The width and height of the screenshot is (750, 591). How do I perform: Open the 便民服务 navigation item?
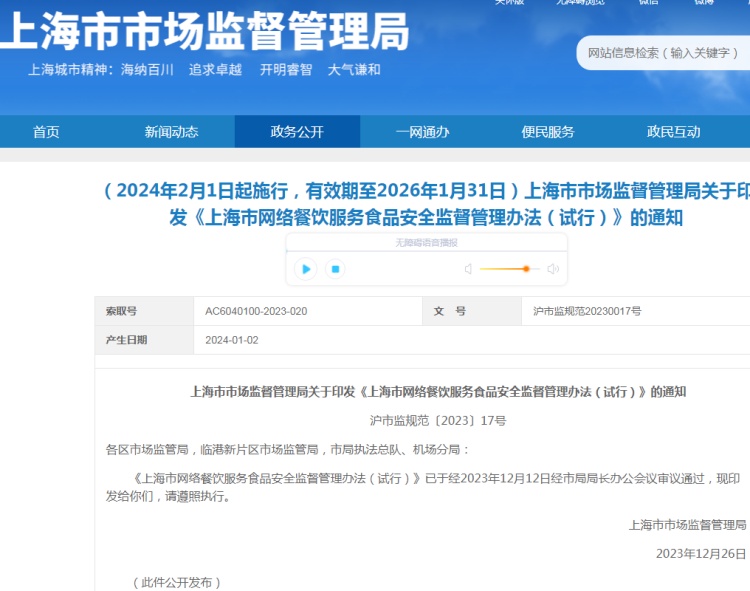point(548,132)
